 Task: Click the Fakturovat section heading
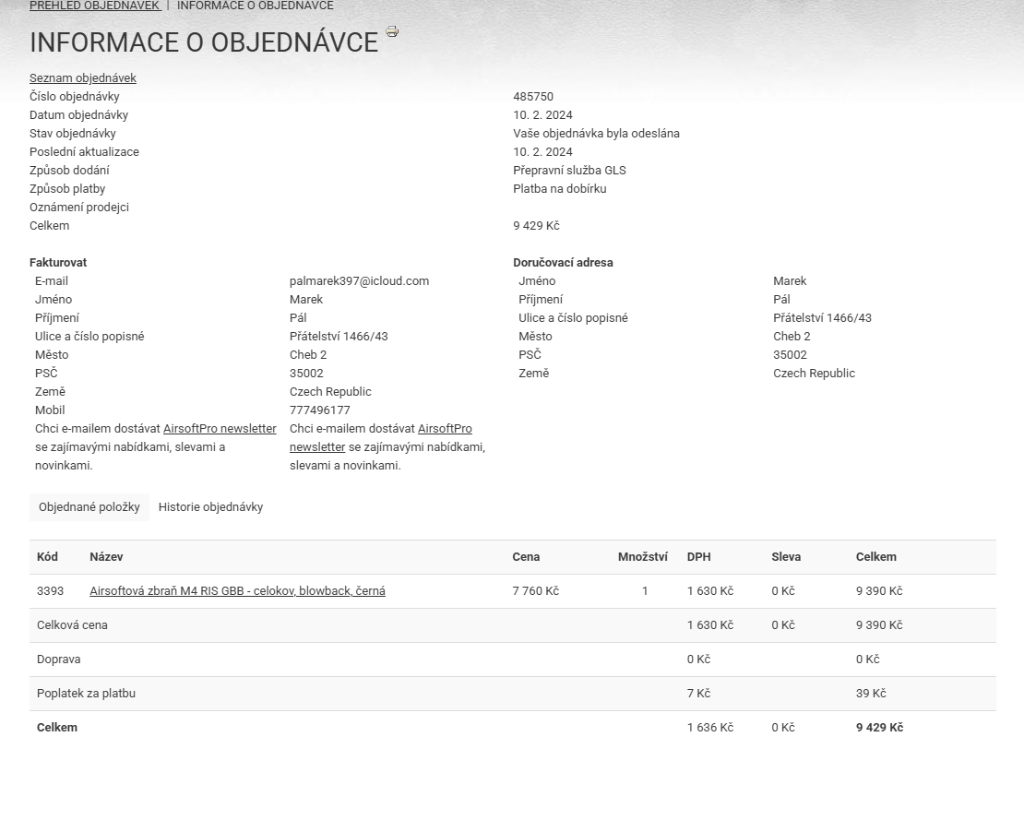tap(58, 262)
